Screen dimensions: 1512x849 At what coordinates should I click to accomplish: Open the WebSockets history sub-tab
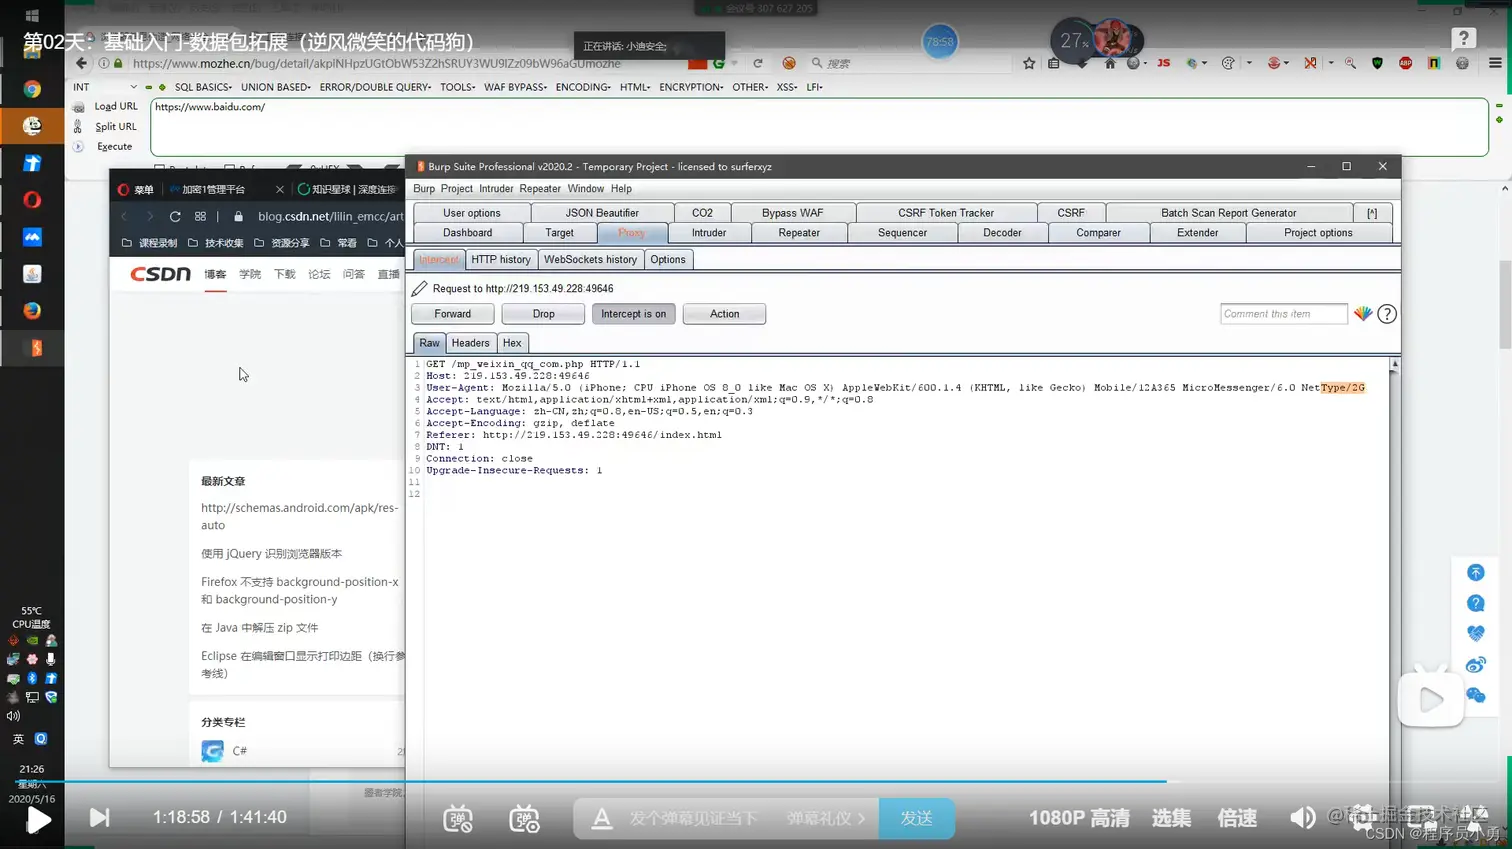coord(590,260)
